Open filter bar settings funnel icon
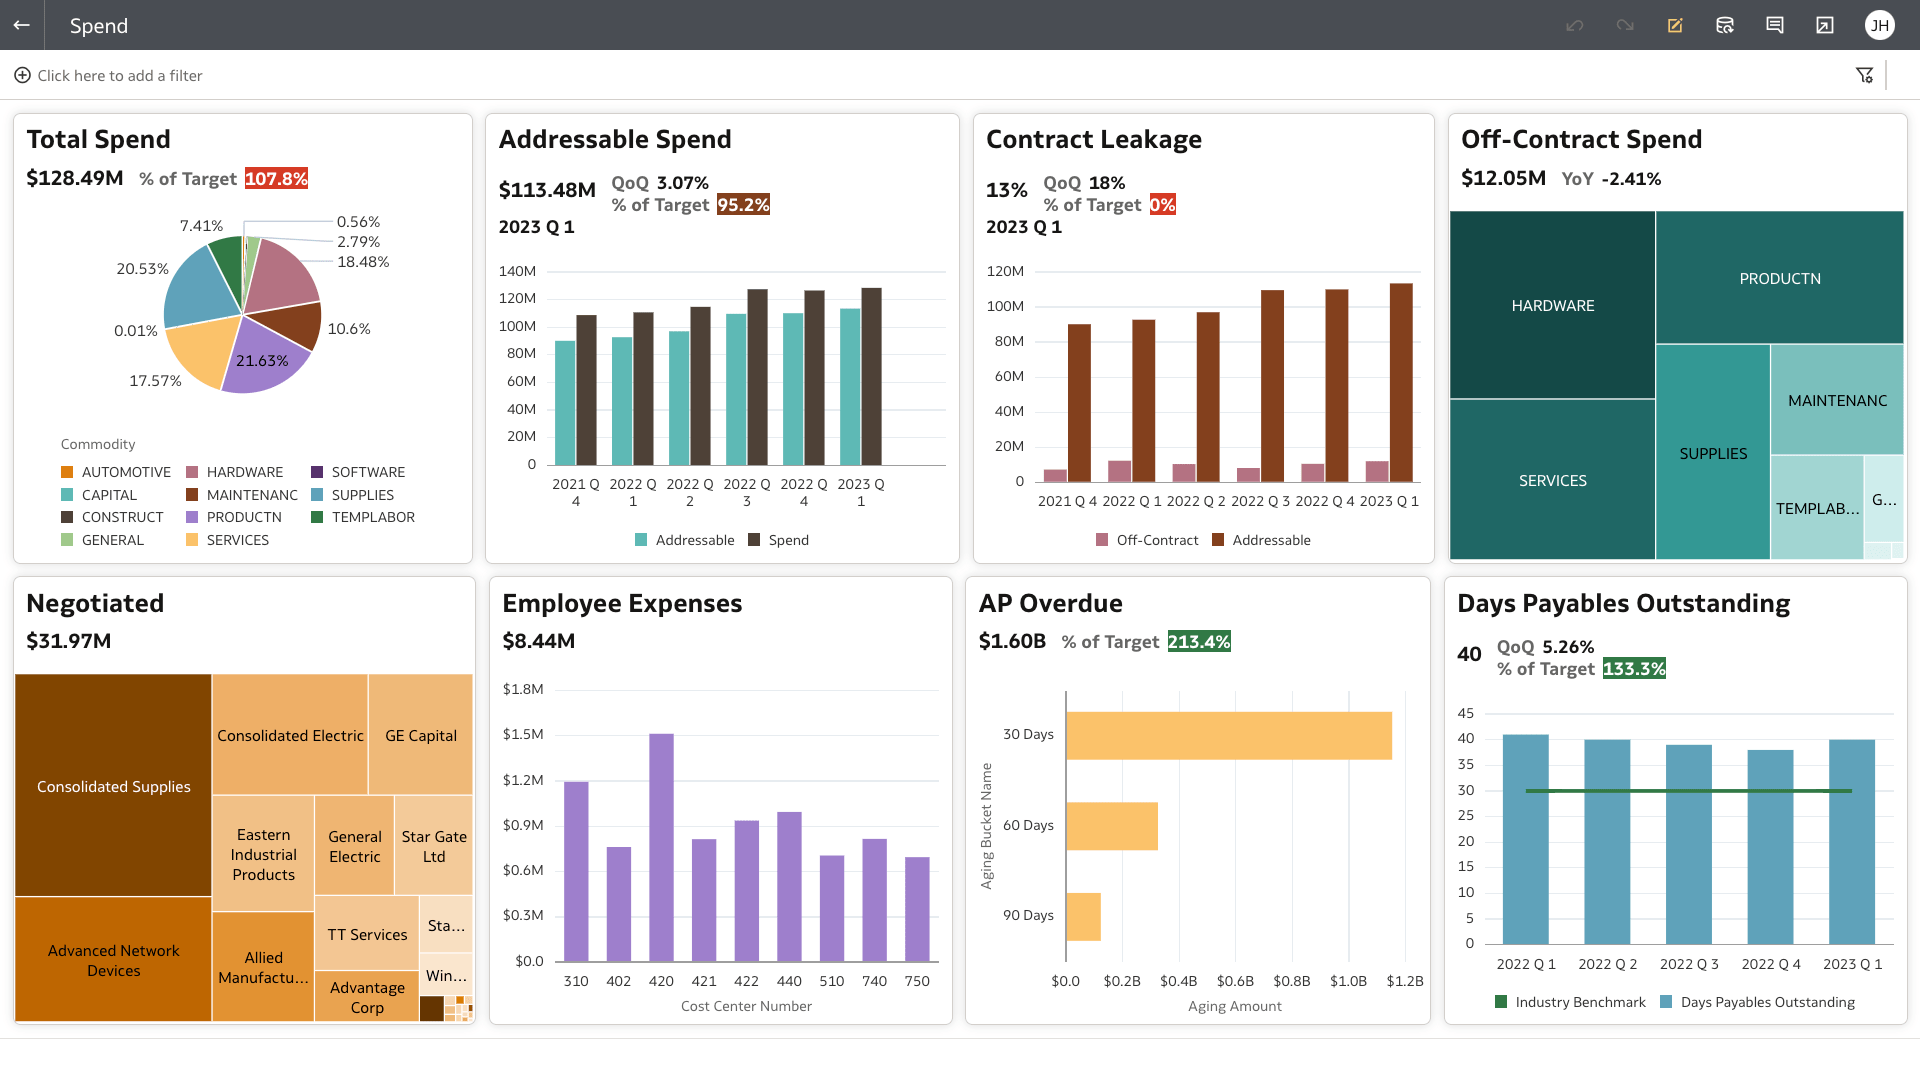Image resolution: width=1920 pixels, height=1080 pixels. 1864,75
